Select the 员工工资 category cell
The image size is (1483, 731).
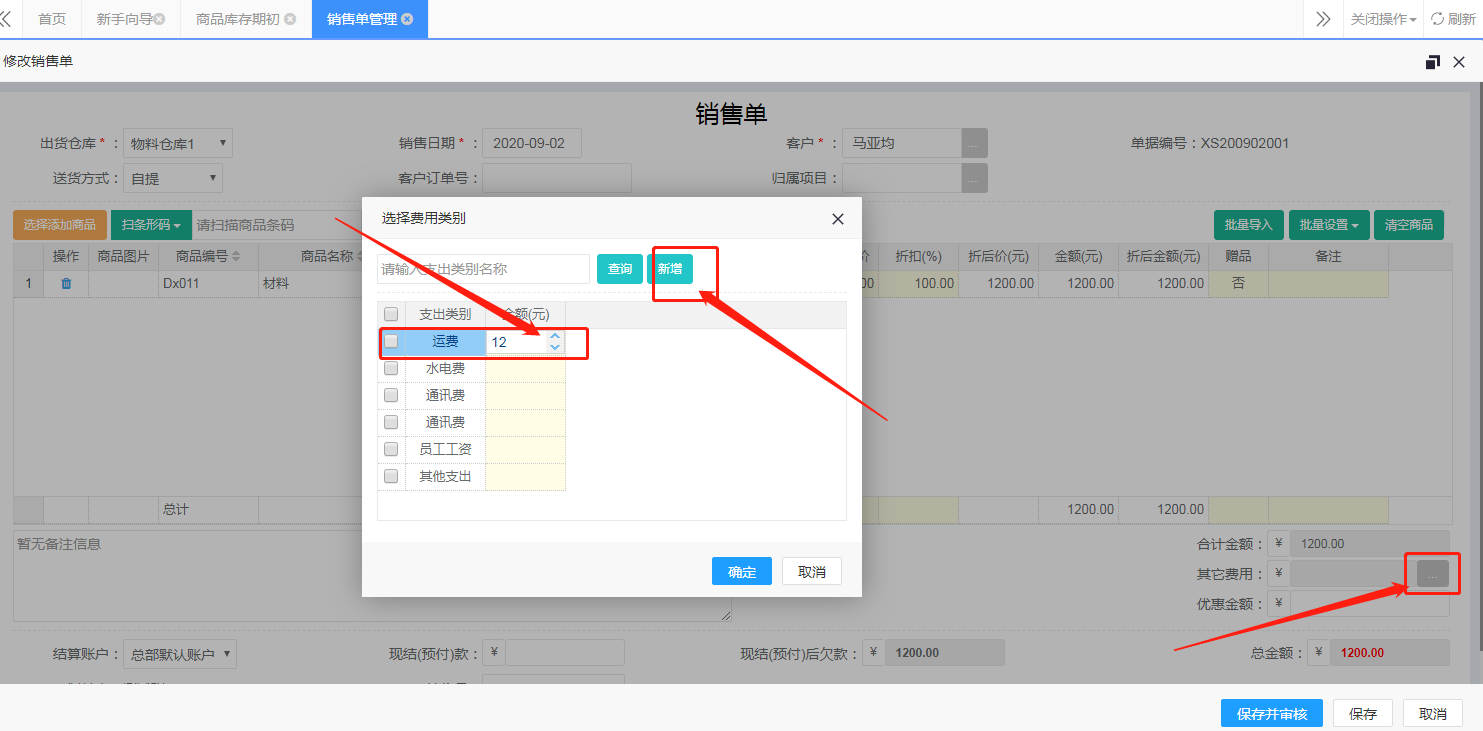click(445, 449)
